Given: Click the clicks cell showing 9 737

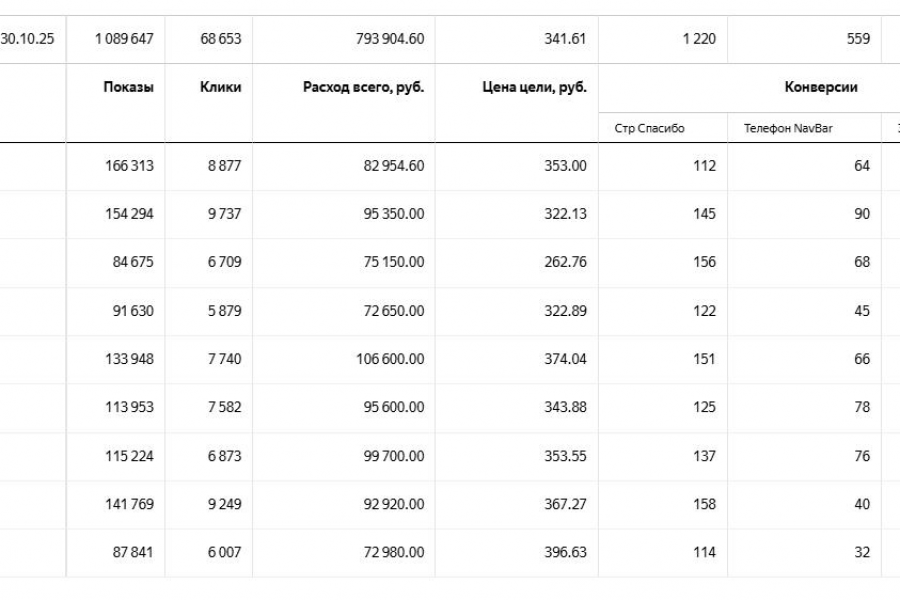Looking at the screenshot, I should pyautogui.click(x=224, y=214).
